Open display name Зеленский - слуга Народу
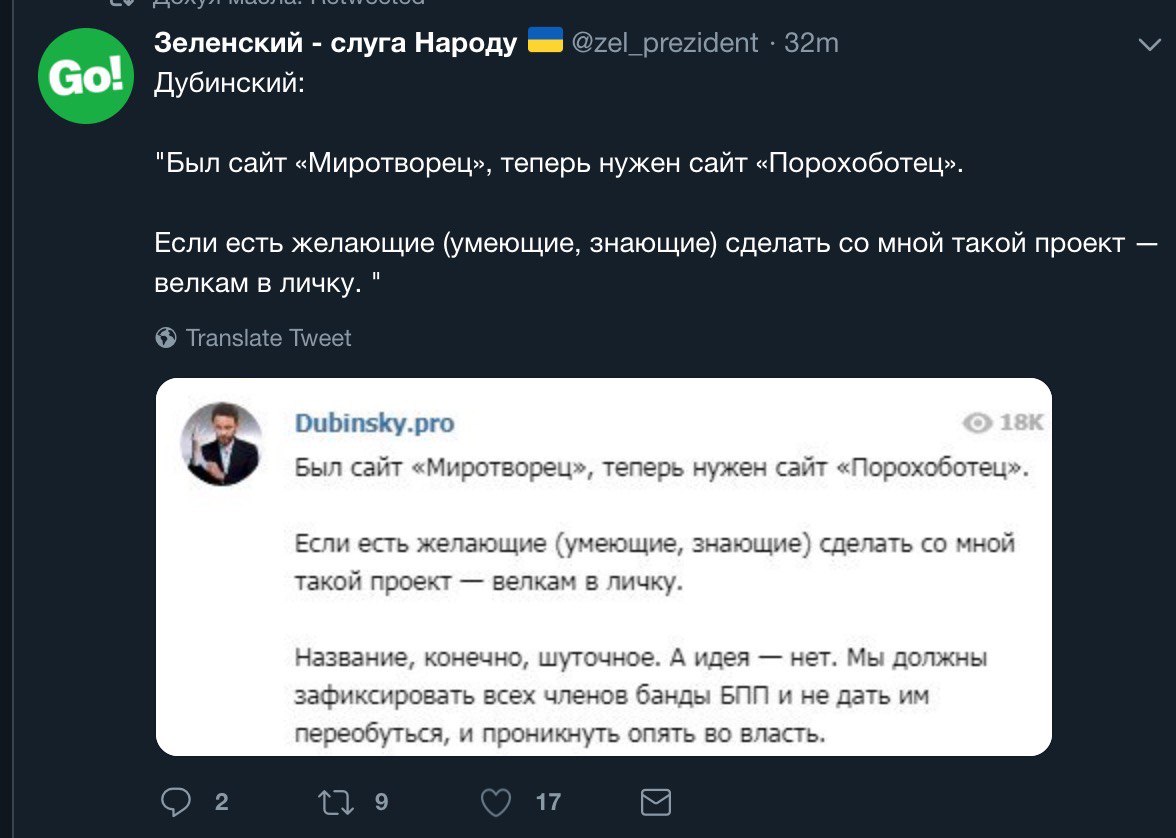1176x838 pixels. click(335, 43)
